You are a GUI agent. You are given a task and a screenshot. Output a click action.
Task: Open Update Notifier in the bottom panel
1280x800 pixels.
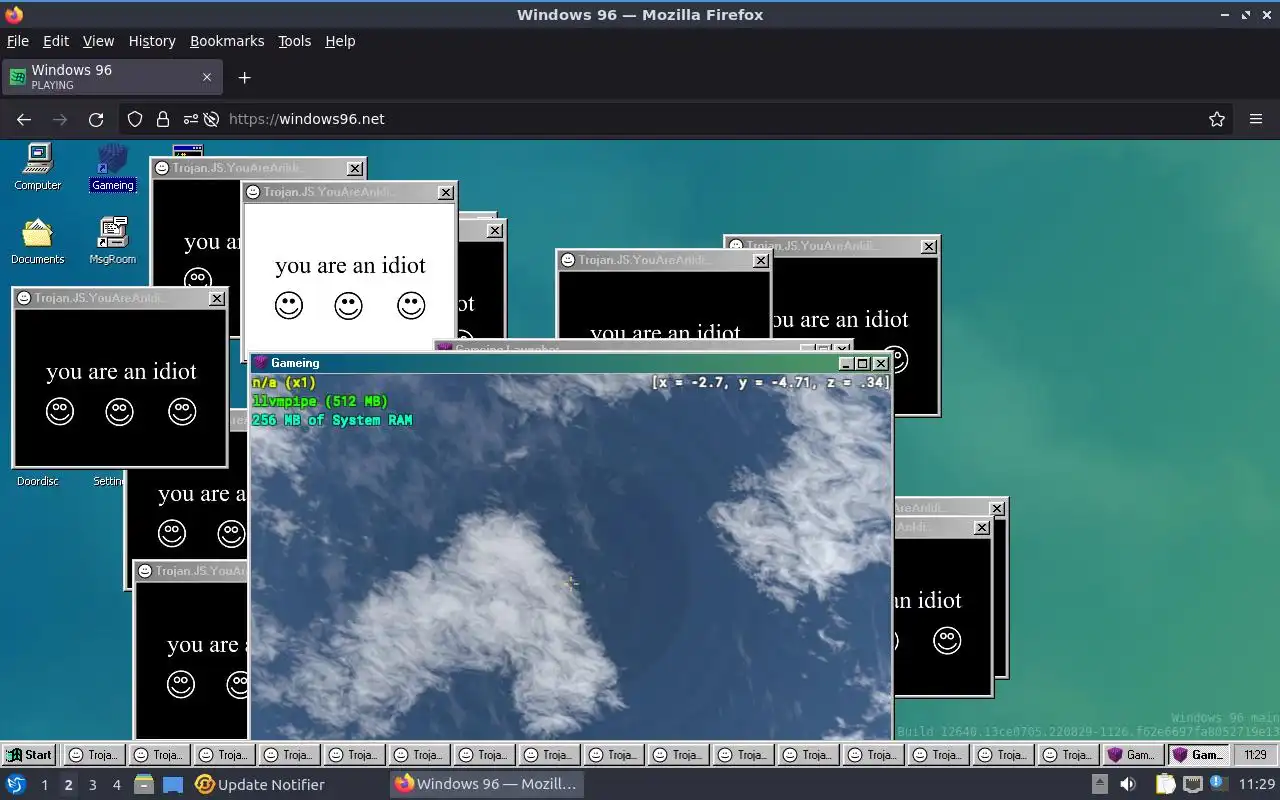click(x=260, y=785)
